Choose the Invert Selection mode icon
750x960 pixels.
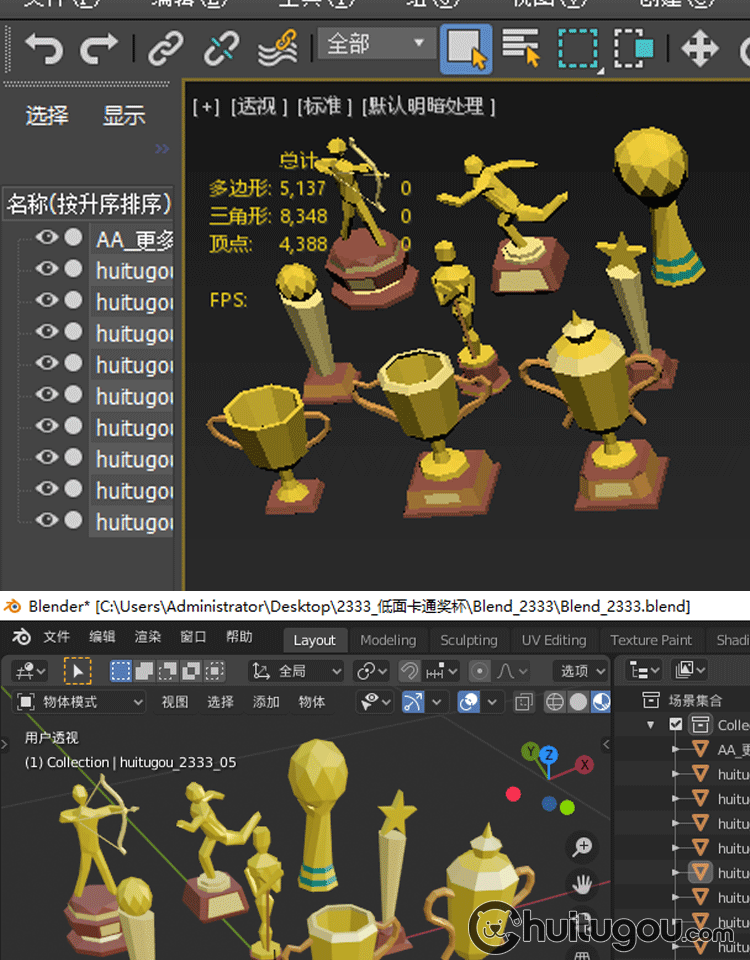pyautogui.click(x=190, y=672)
